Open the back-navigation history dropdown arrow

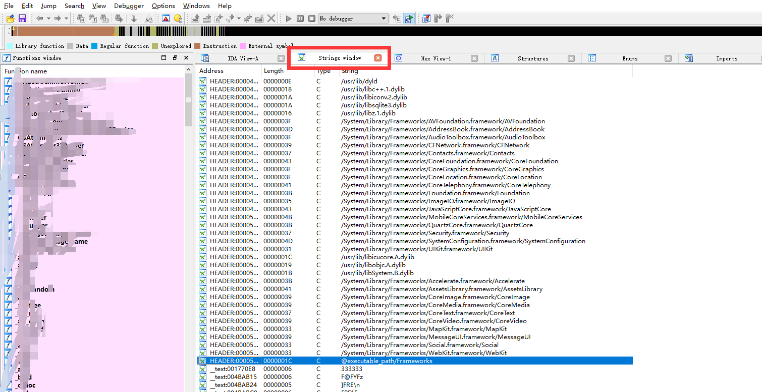48,18
